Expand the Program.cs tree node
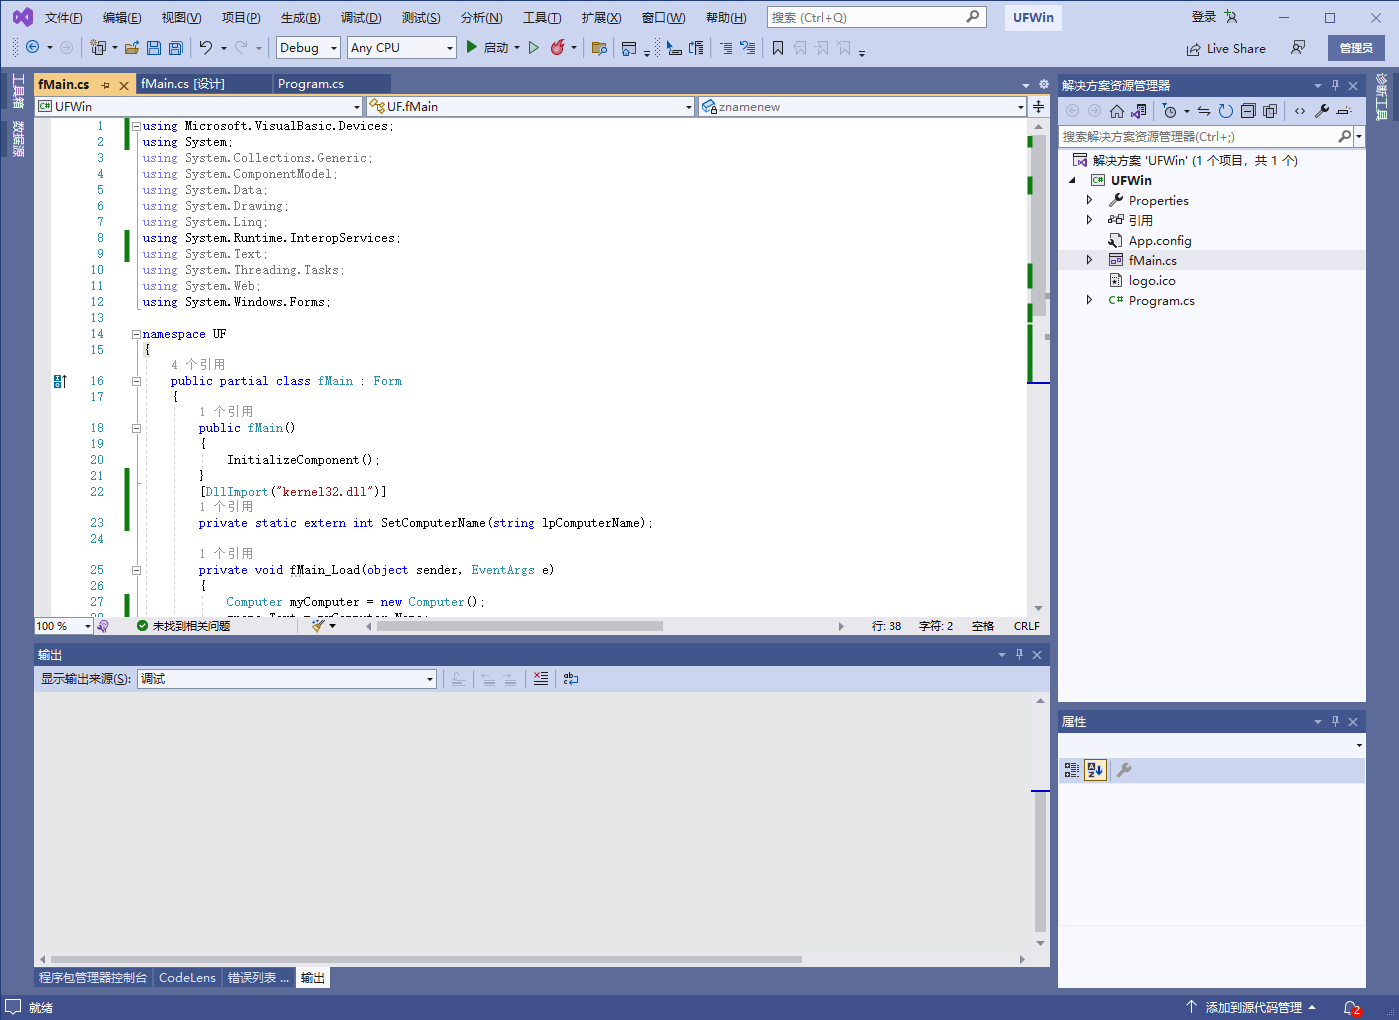1399x1020 pixels. click(x=1089, y=300)
